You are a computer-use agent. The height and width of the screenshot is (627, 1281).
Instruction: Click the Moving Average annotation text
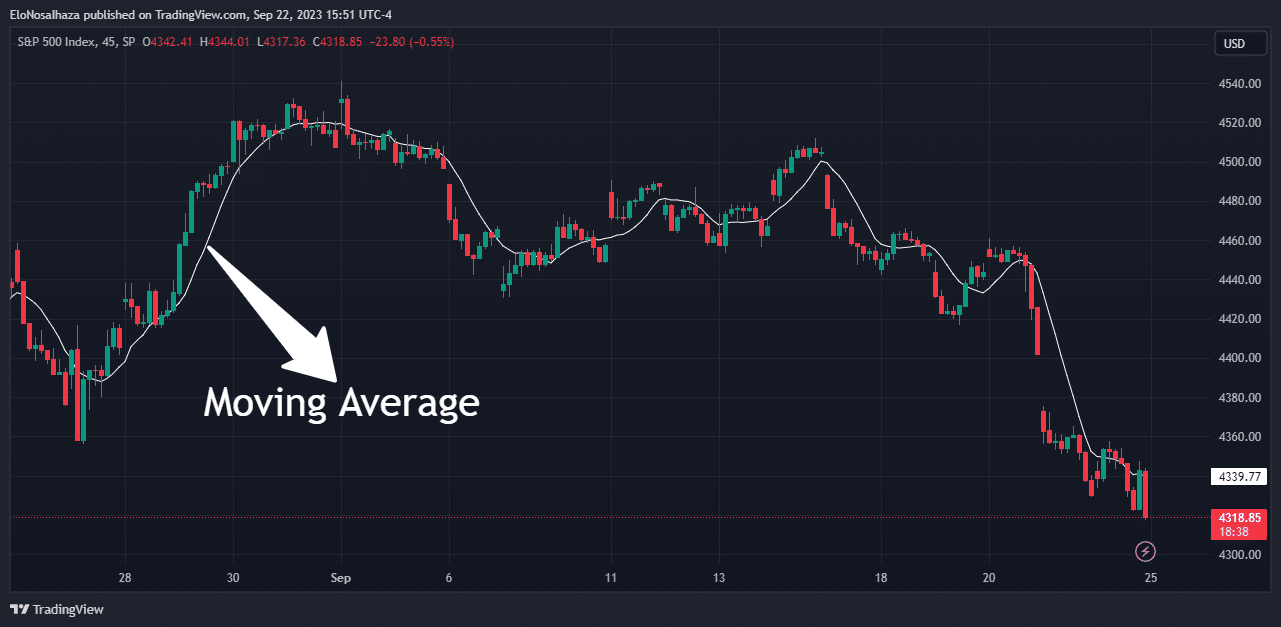(x=340, y=403)
